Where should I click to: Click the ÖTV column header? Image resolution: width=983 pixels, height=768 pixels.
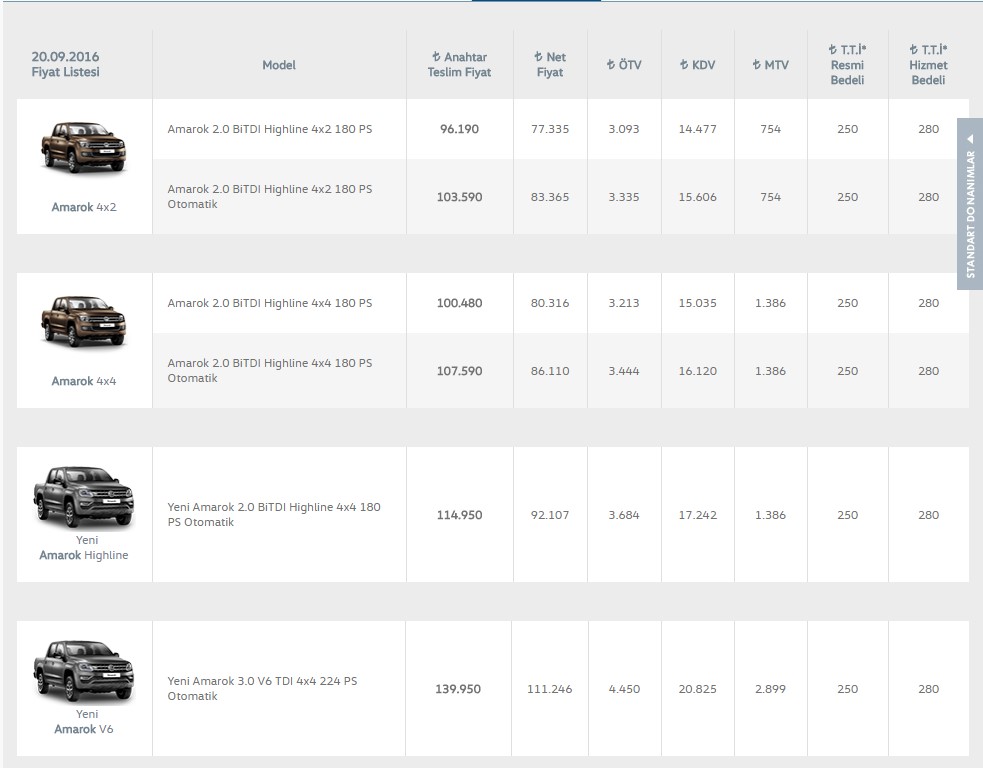pos(624,65)
